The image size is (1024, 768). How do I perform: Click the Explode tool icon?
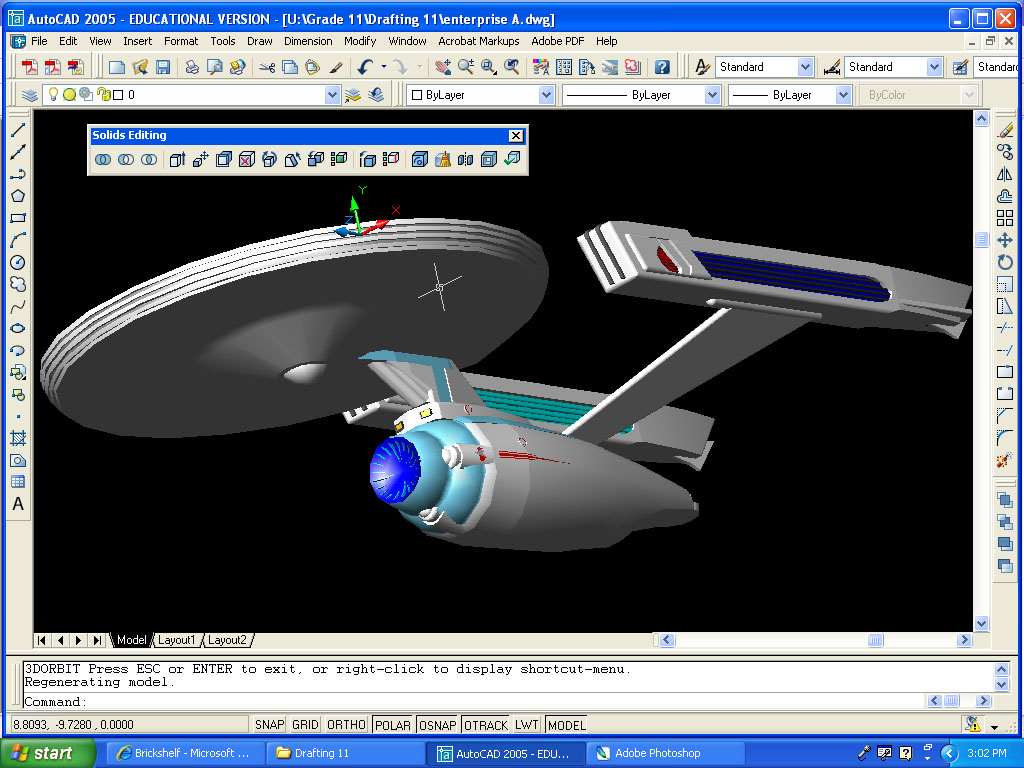(x=1005, y=461)
